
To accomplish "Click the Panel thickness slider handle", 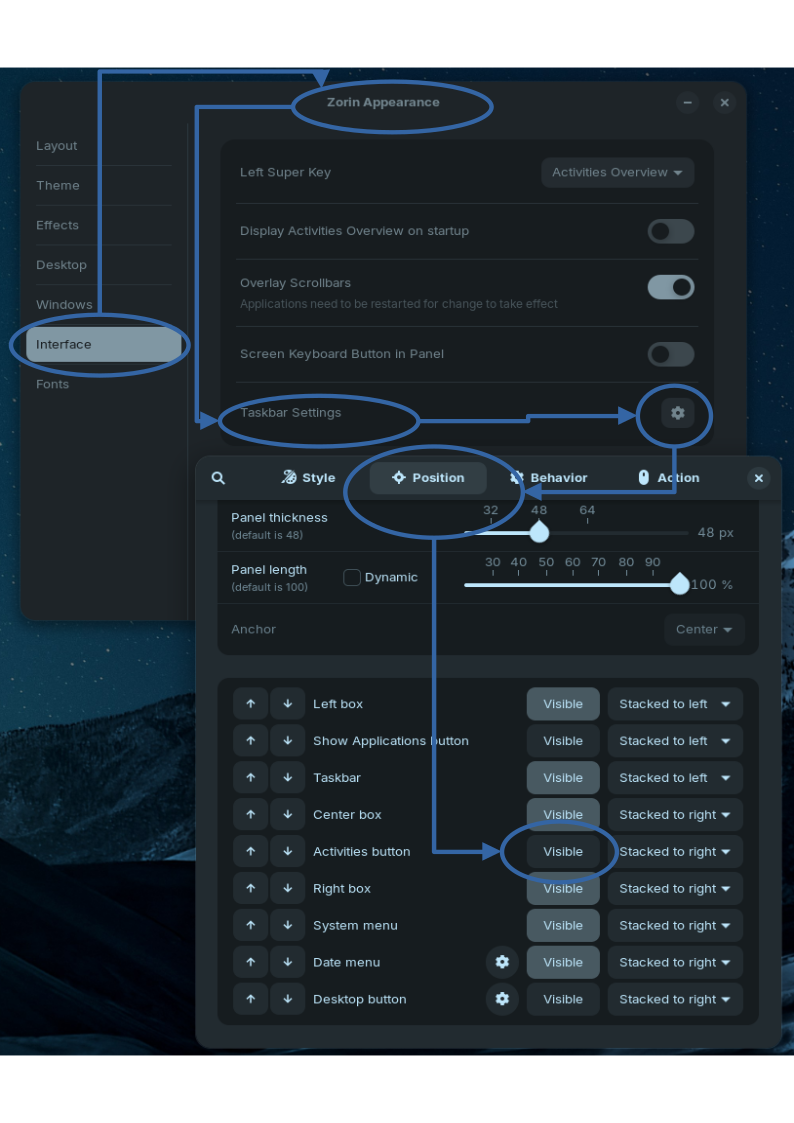I will pos(539,532).
